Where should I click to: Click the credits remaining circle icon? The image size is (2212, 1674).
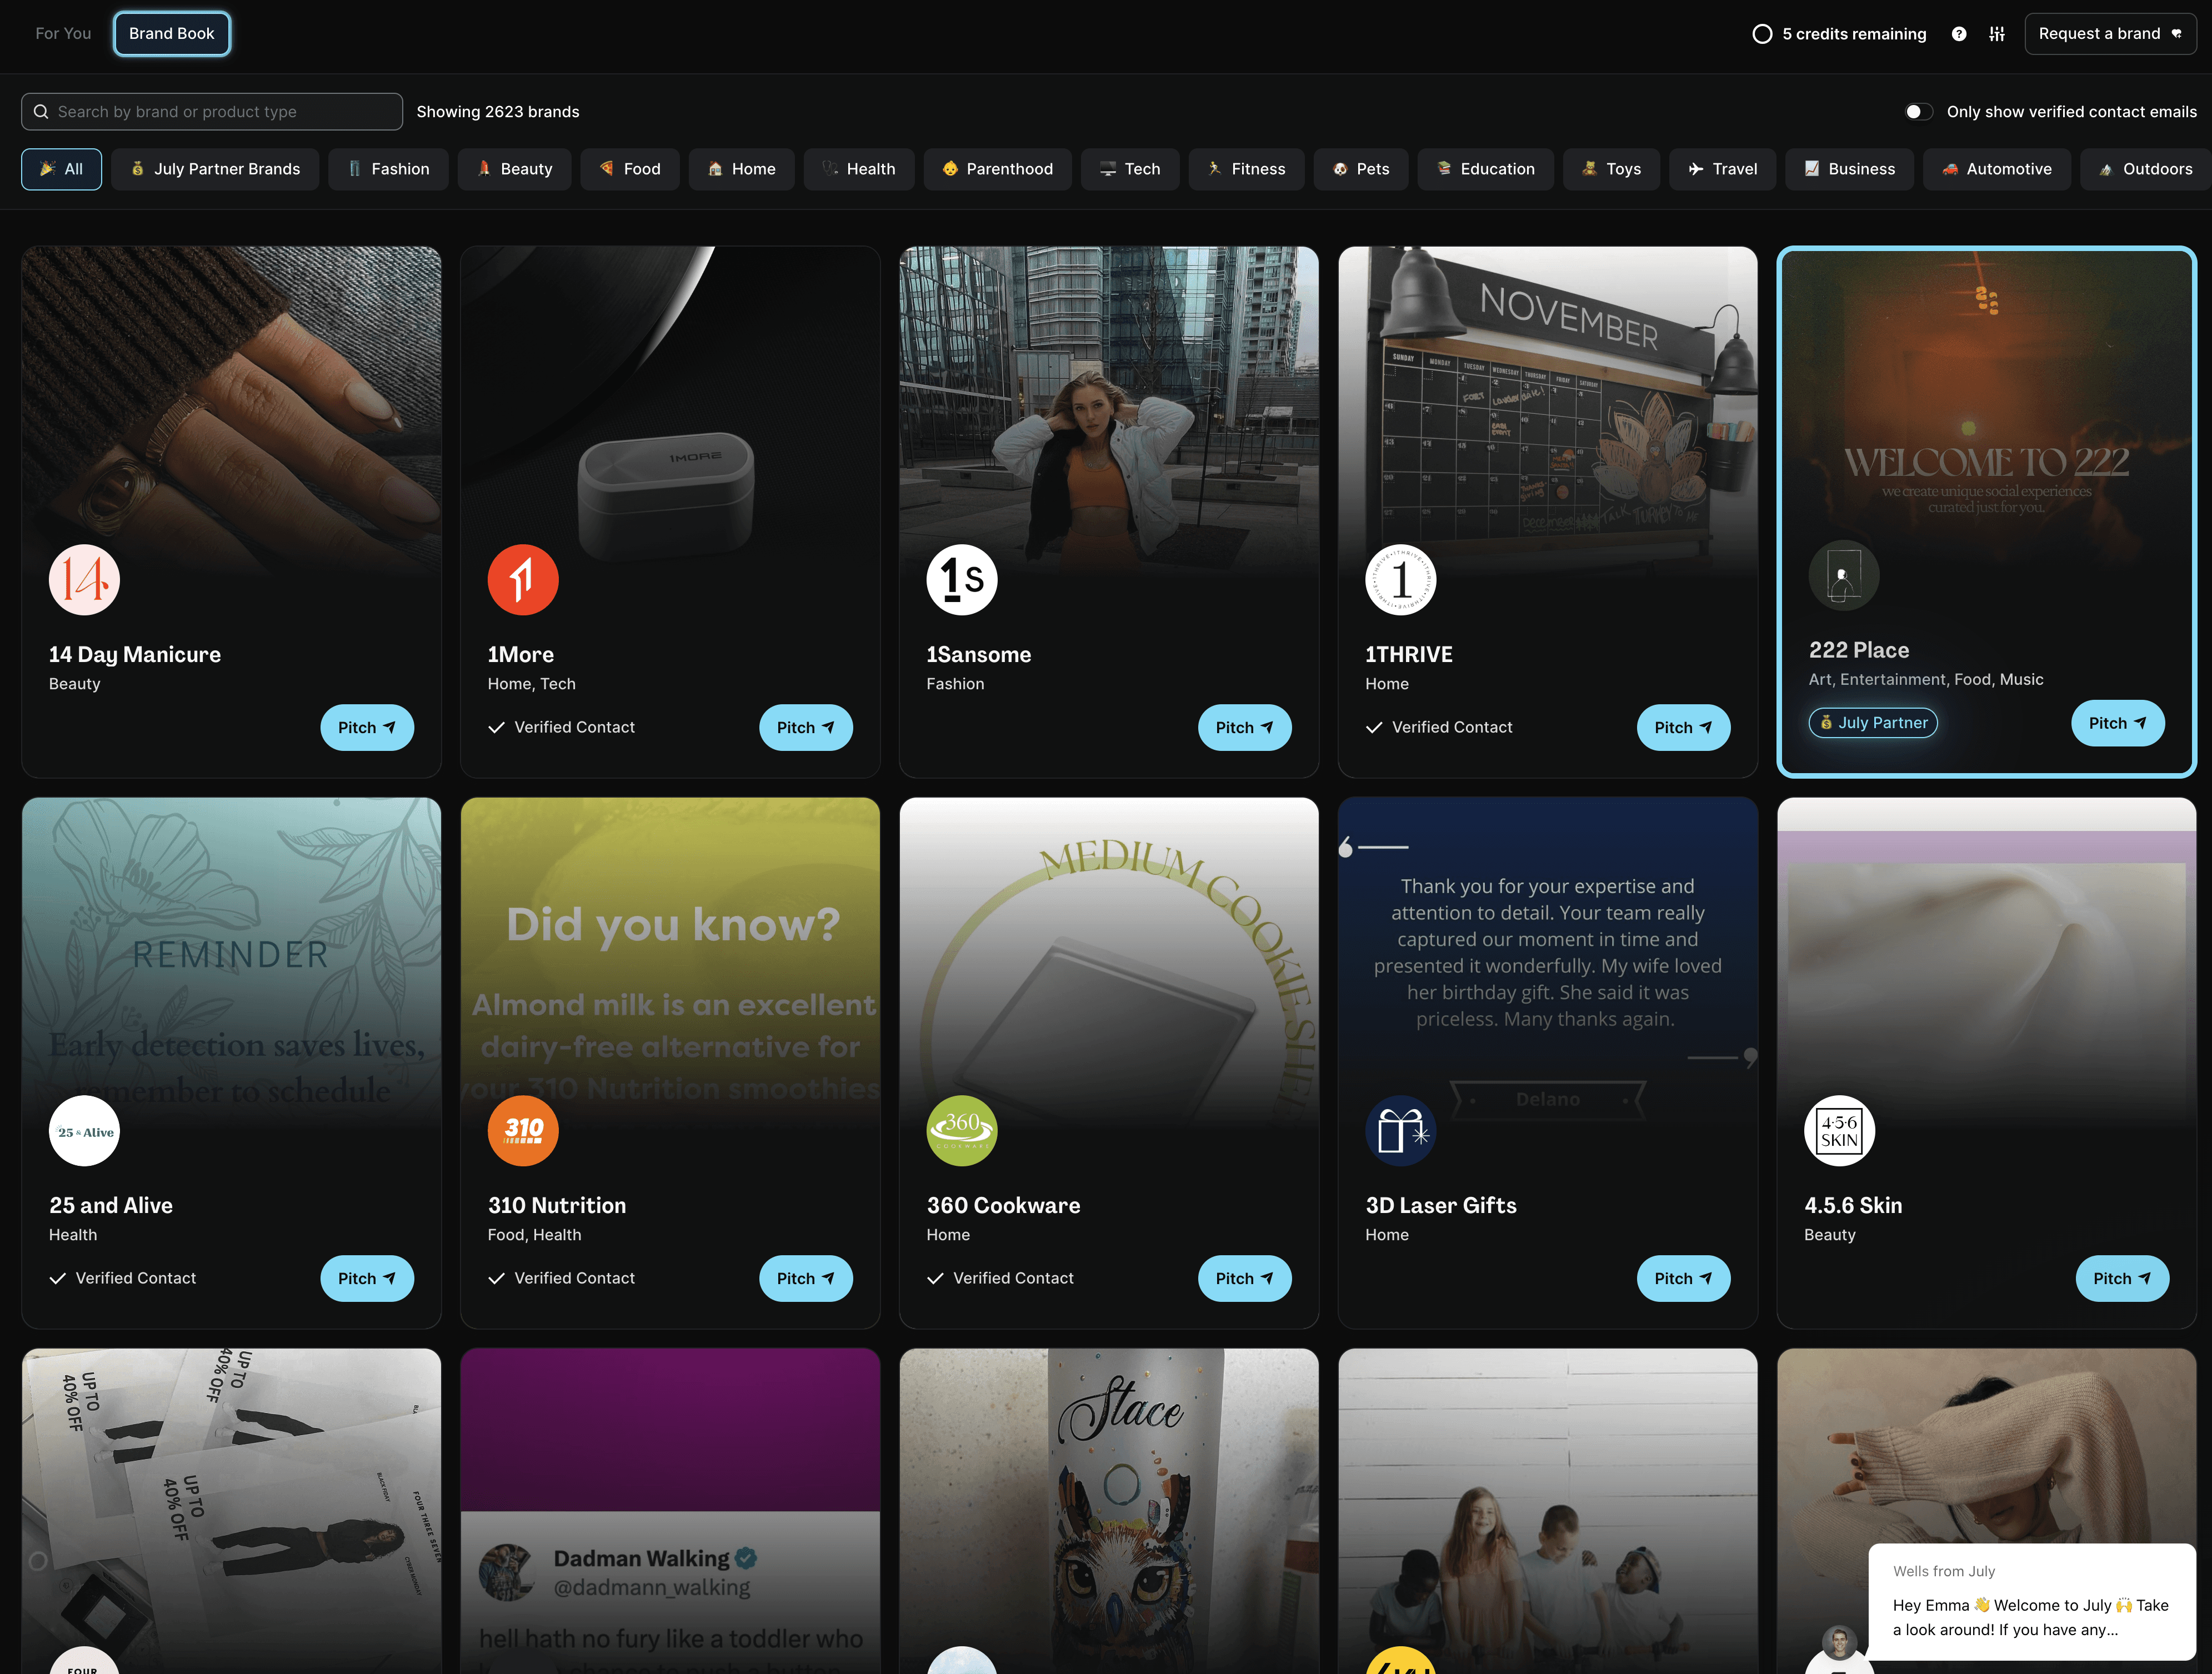coord(1762,34)
